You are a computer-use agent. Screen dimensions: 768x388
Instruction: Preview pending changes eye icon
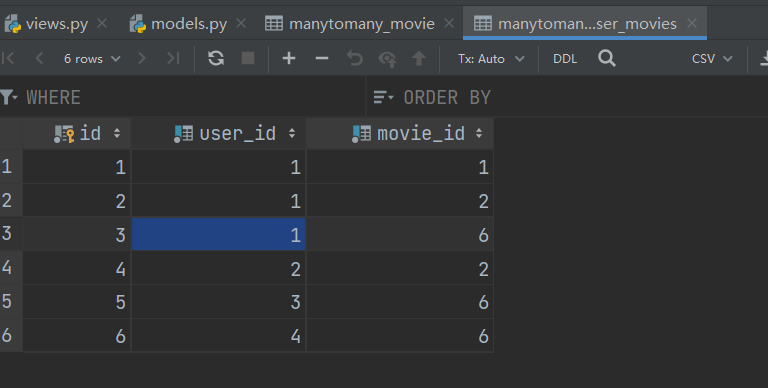(387, 59)
